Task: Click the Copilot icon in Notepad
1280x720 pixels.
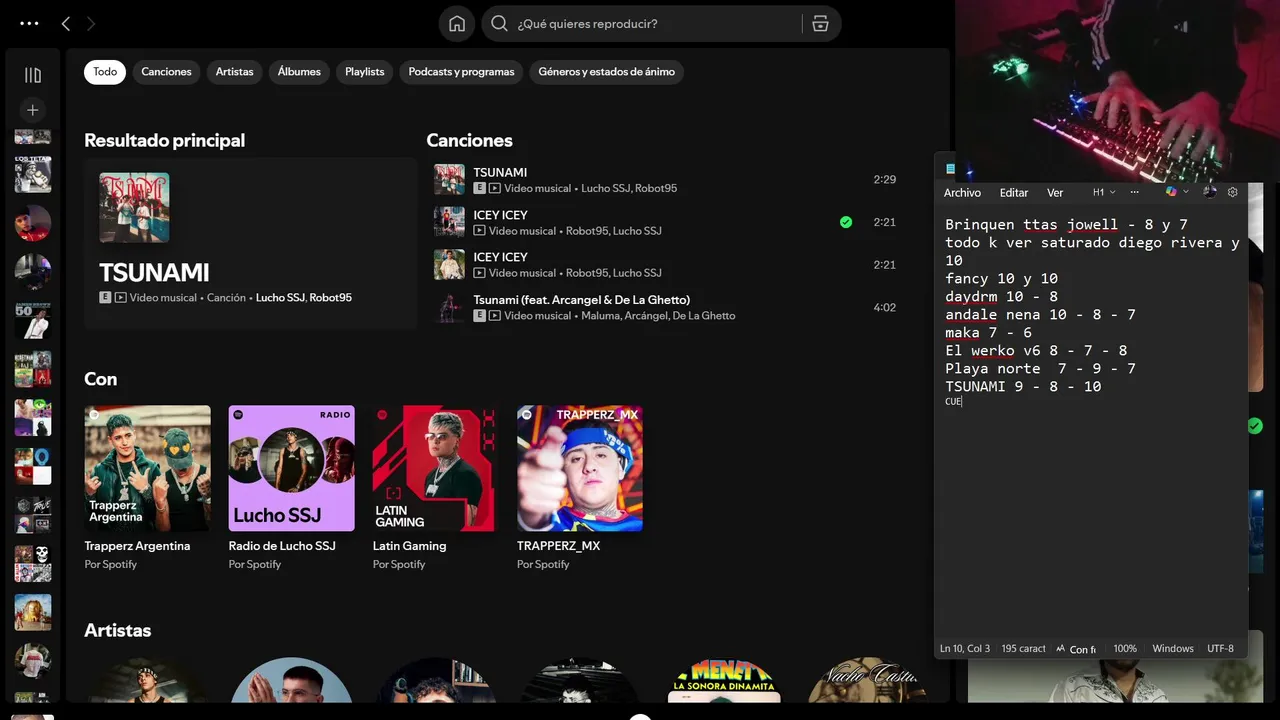Action: pyautogui.click(x=1171, y=192)
